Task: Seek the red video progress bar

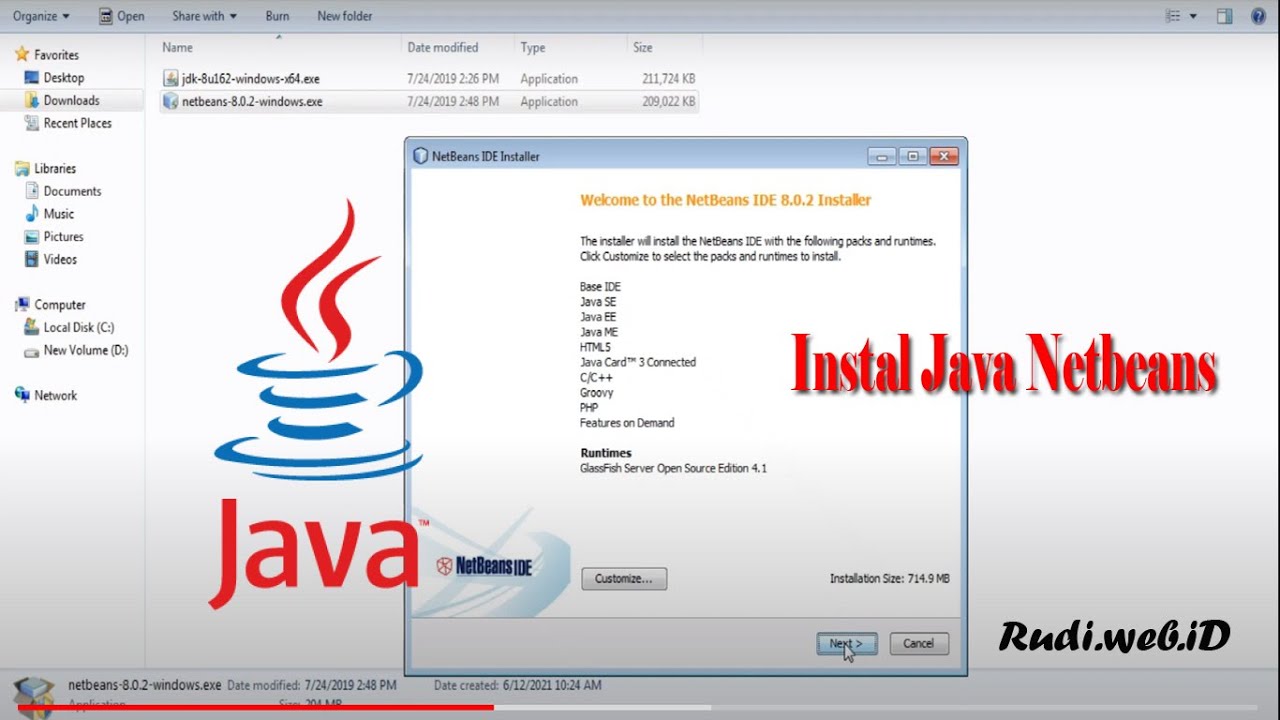Action: pyautogui.click(x=255, y=706)
